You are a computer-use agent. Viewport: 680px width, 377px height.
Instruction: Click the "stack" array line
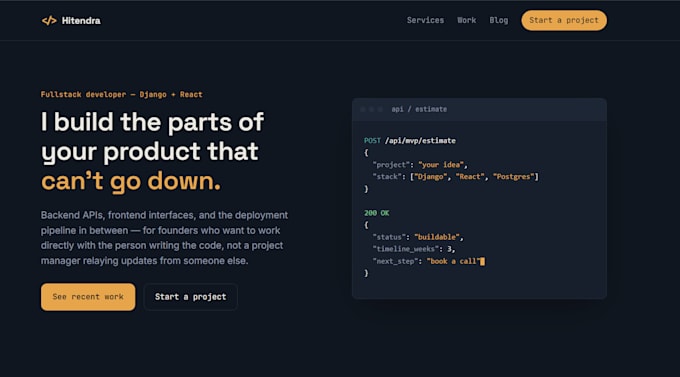coord(455,177)
